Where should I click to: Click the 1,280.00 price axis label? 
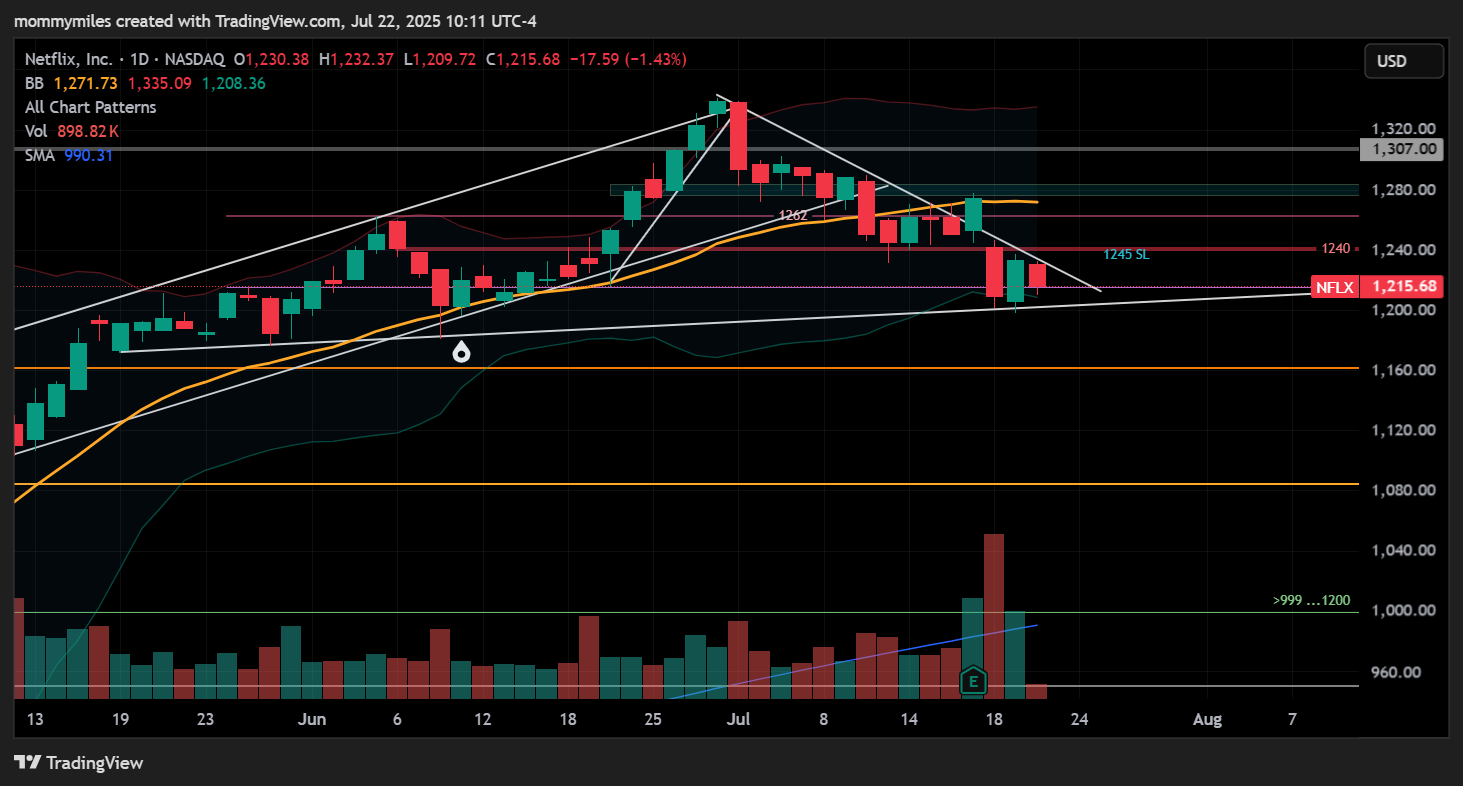(1404, 190)
